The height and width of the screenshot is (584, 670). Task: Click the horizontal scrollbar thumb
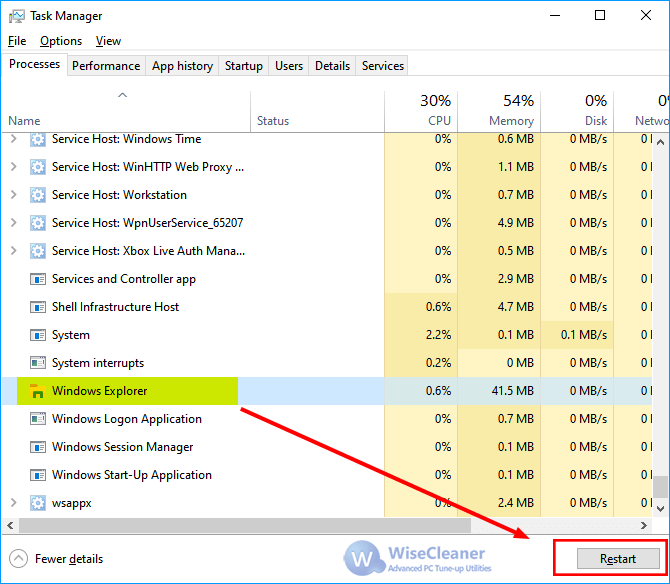[245, 525]
